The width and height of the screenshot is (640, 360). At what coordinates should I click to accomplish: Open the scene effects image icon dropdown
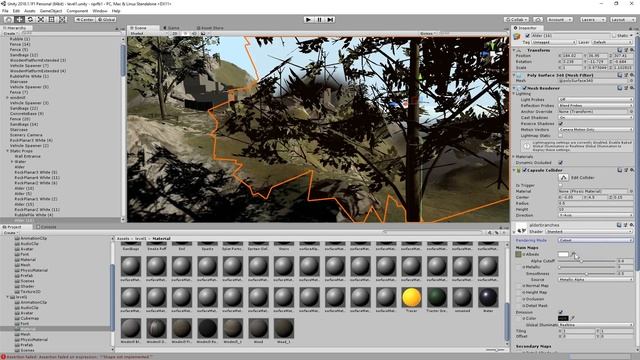coord(204,33)
